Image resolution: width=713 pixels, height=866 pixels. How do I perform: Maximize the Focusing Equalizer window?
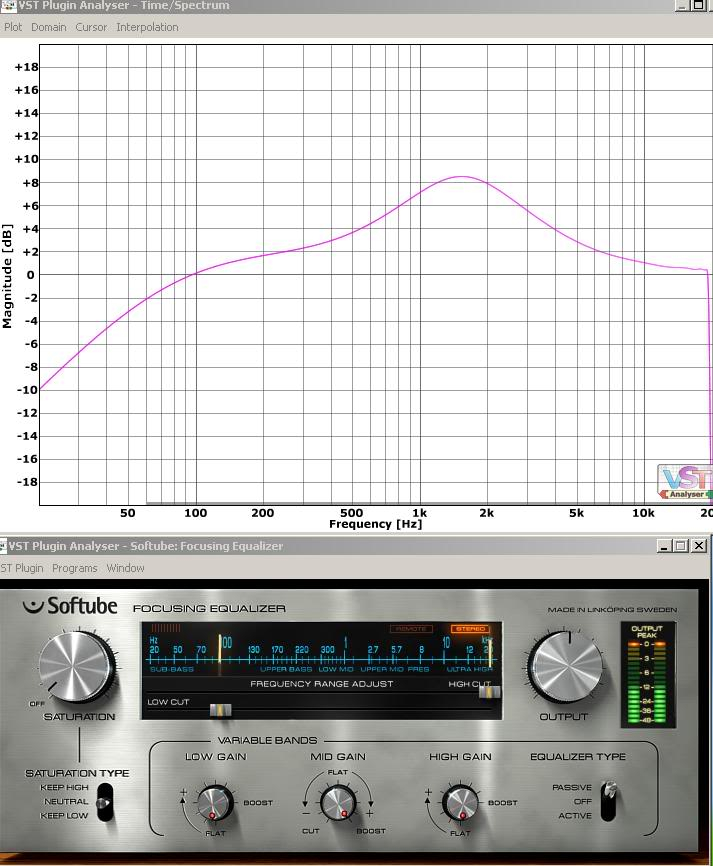(682, 546)
